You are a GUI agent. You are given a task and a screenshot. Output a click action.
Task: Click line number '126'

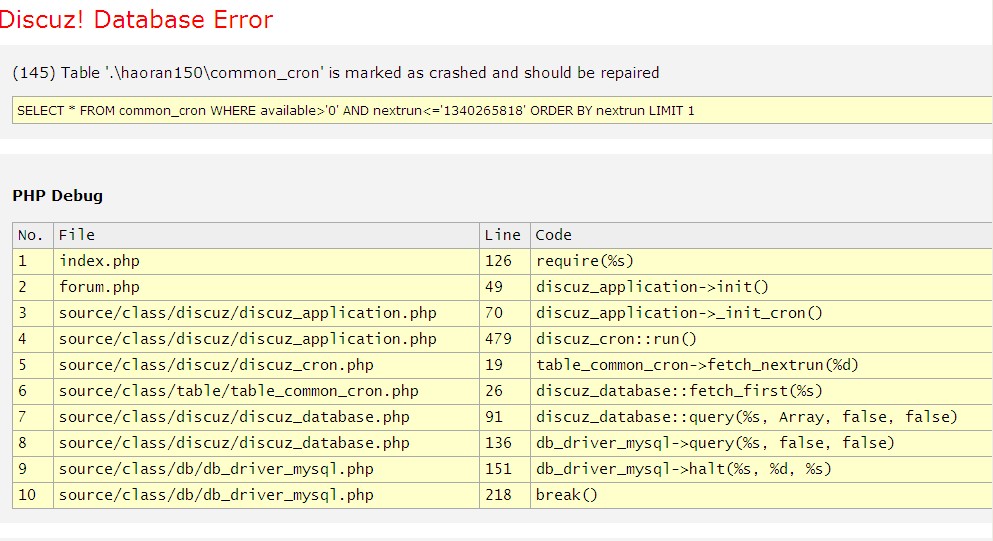click(x=498, y=261)
